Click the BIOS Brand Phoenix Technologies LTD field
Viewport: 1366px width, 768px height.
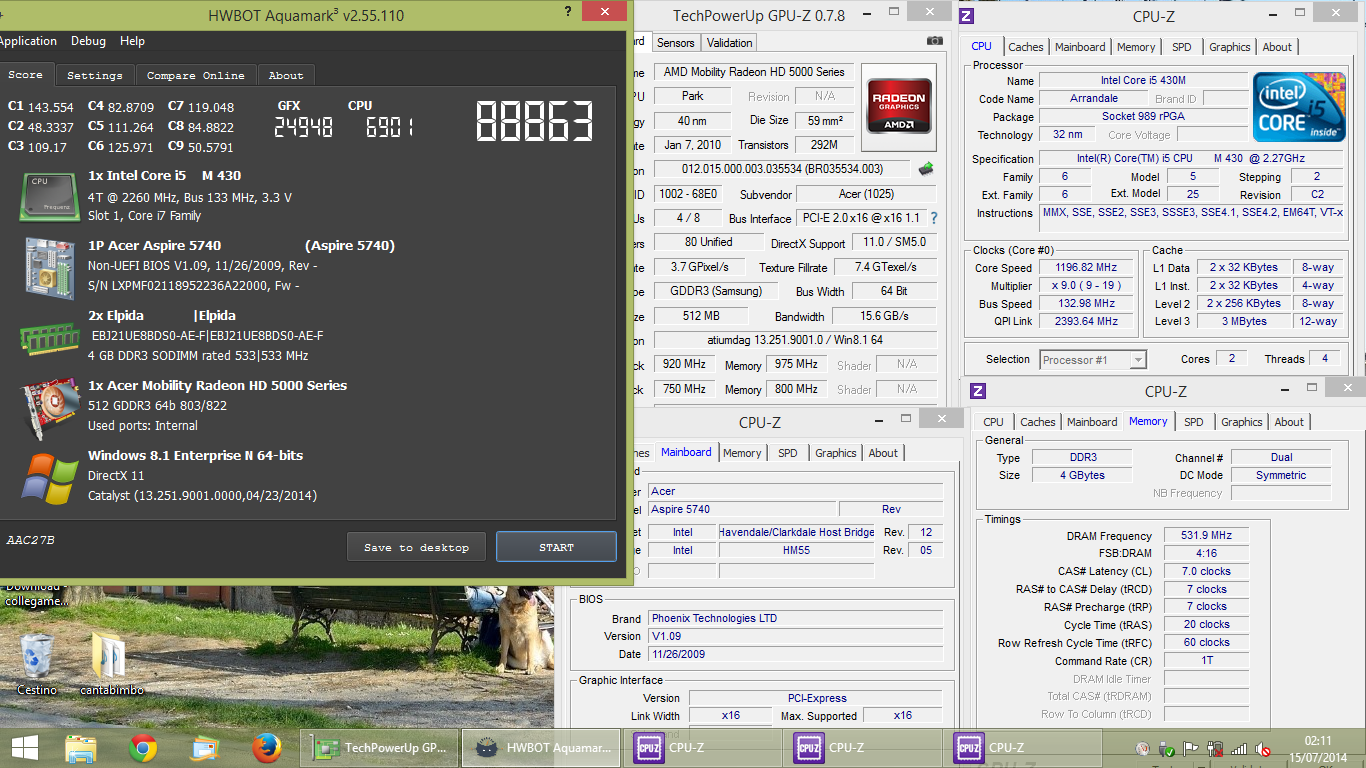point(795,618)
